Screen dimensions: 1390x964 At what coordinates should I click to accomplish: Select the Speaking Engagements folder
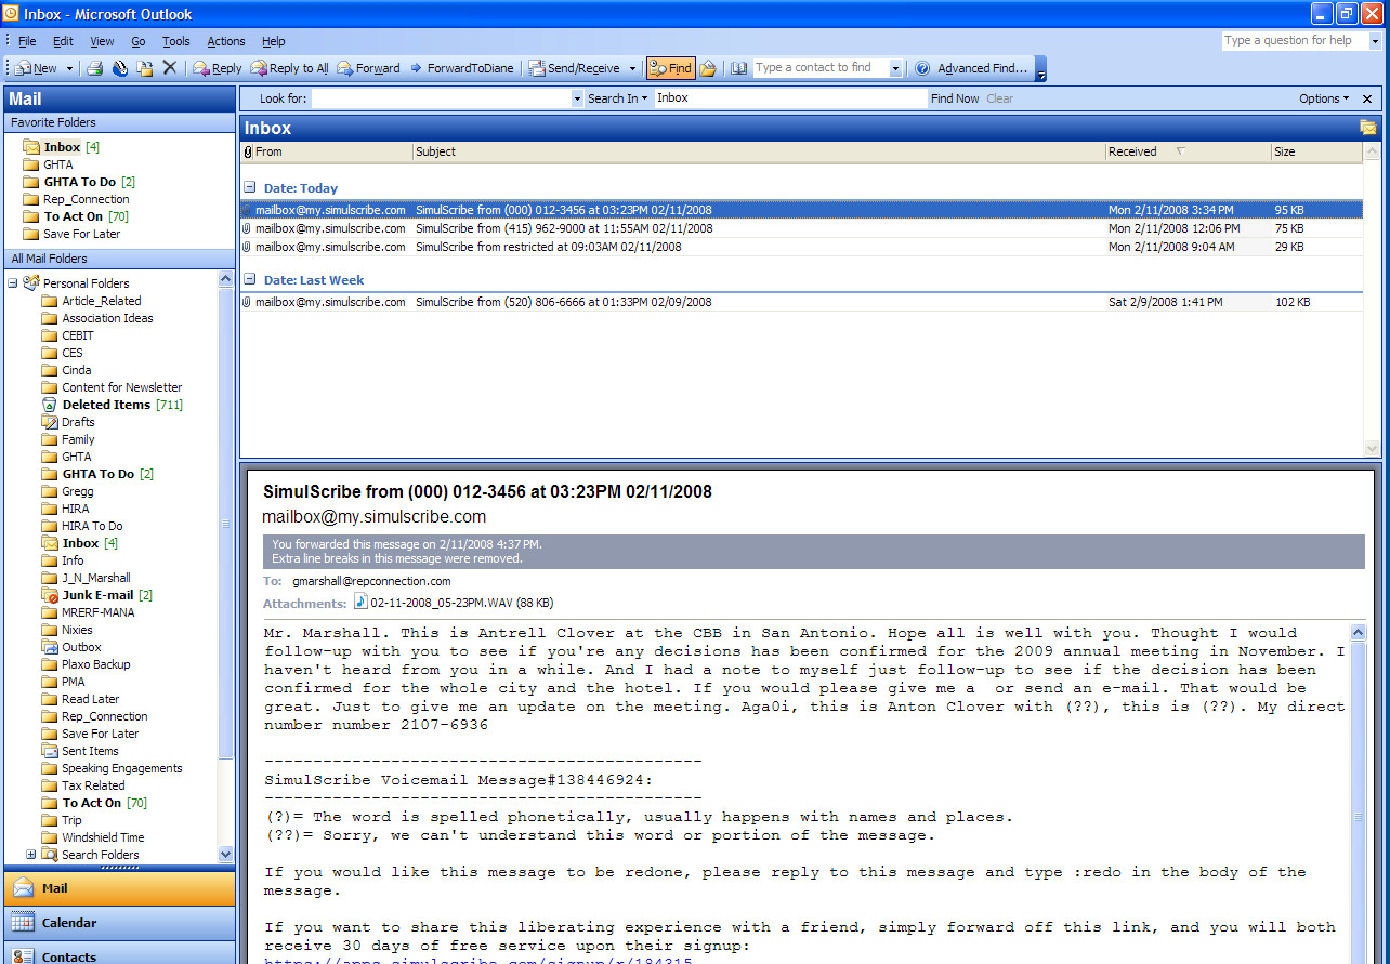(x=112, y=768)
